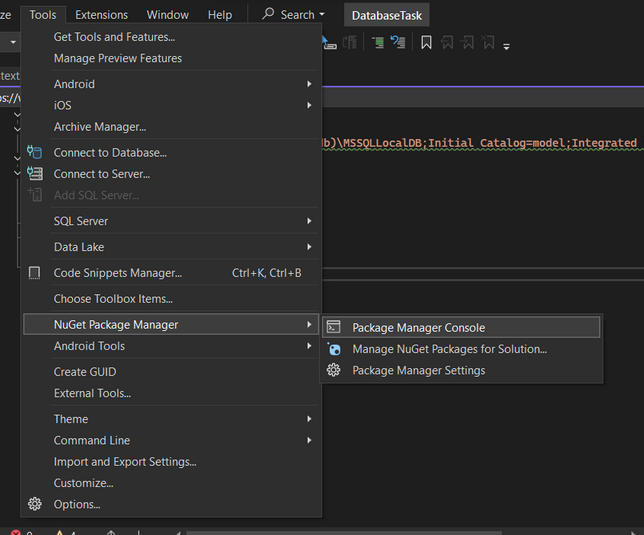644x535 pixels.
Task: Open the toolbar overflow options dropdown
Action: [x=507, y=46]
